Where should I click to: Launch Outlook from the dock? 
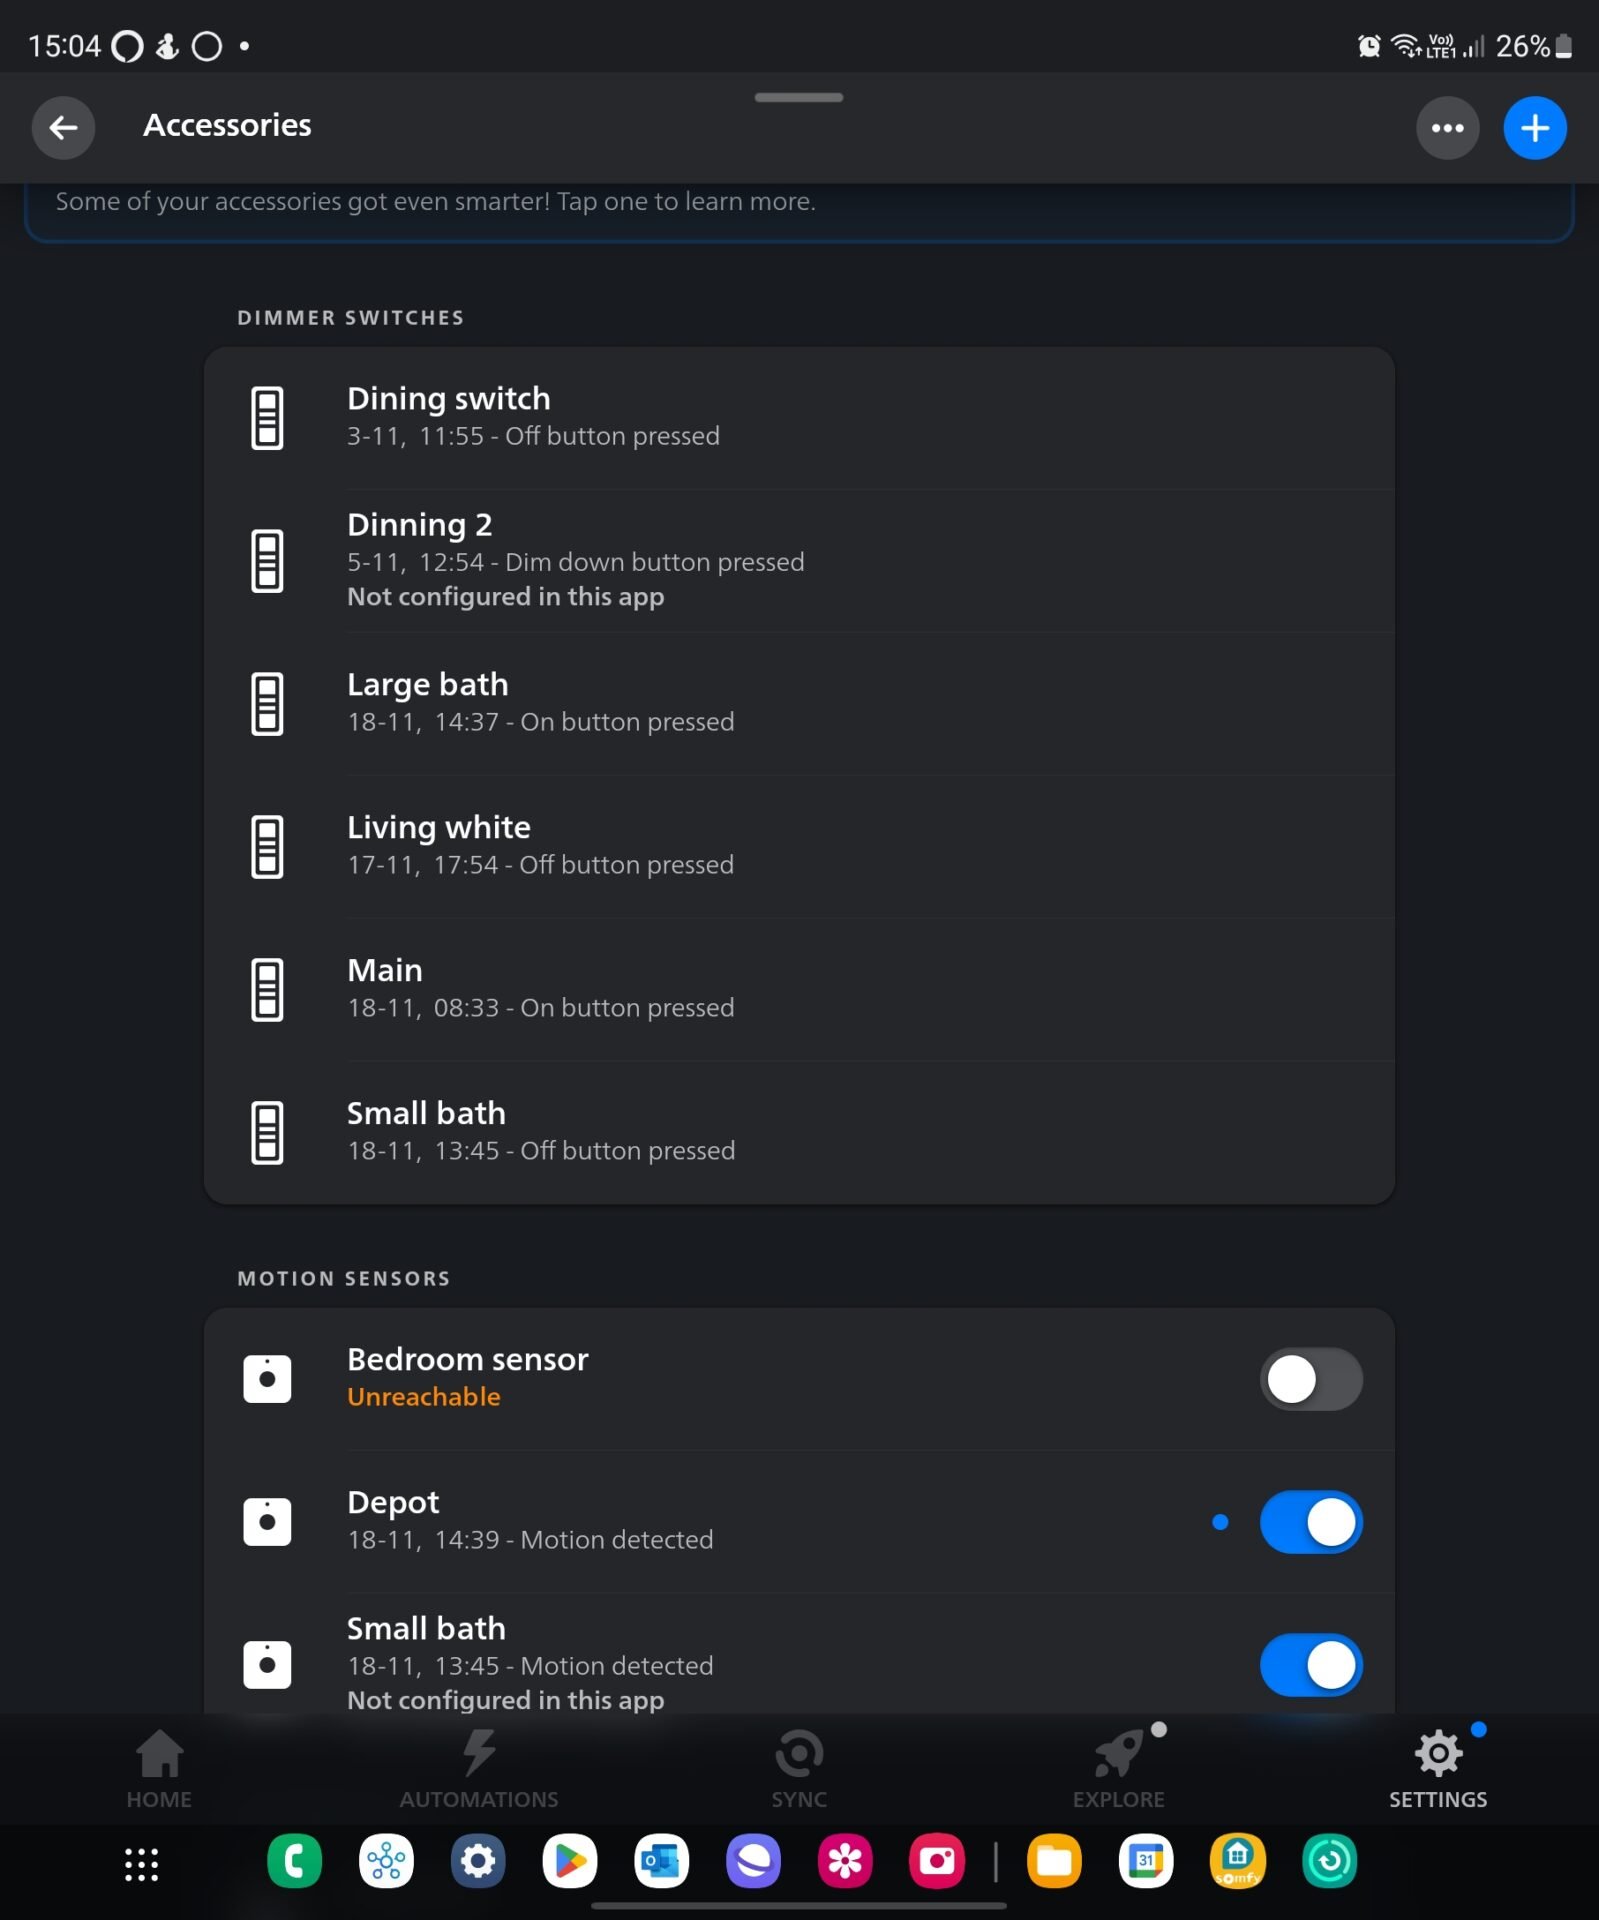(x=661, y=1861)
